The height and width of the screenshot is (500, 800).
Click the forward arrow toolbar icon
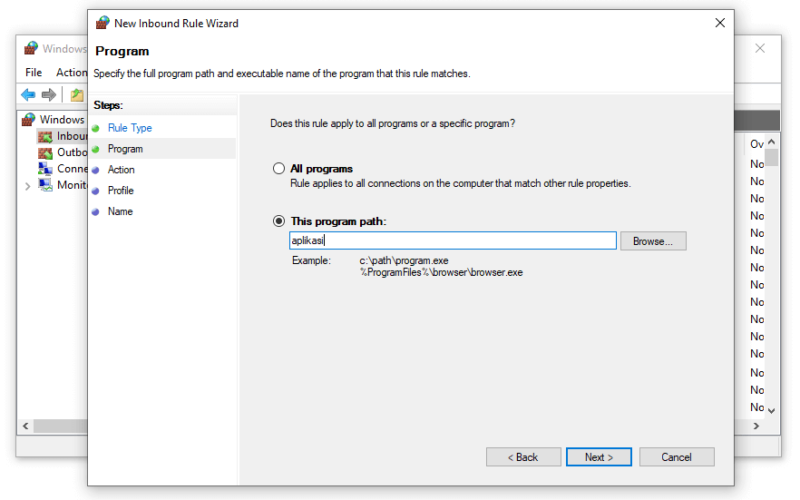(x=49, y=94)
